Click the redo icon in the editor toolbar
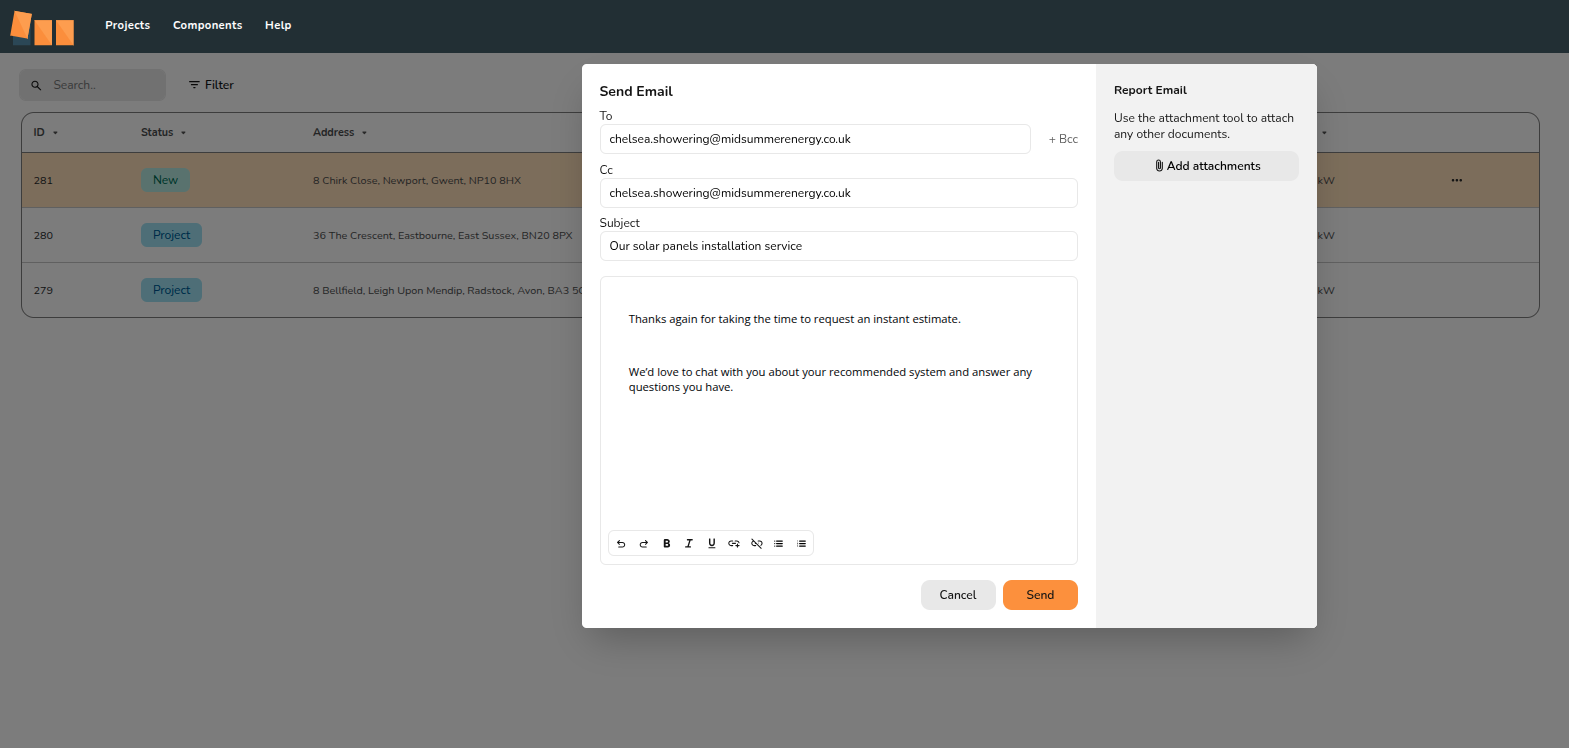 click(x=644, y=544)
